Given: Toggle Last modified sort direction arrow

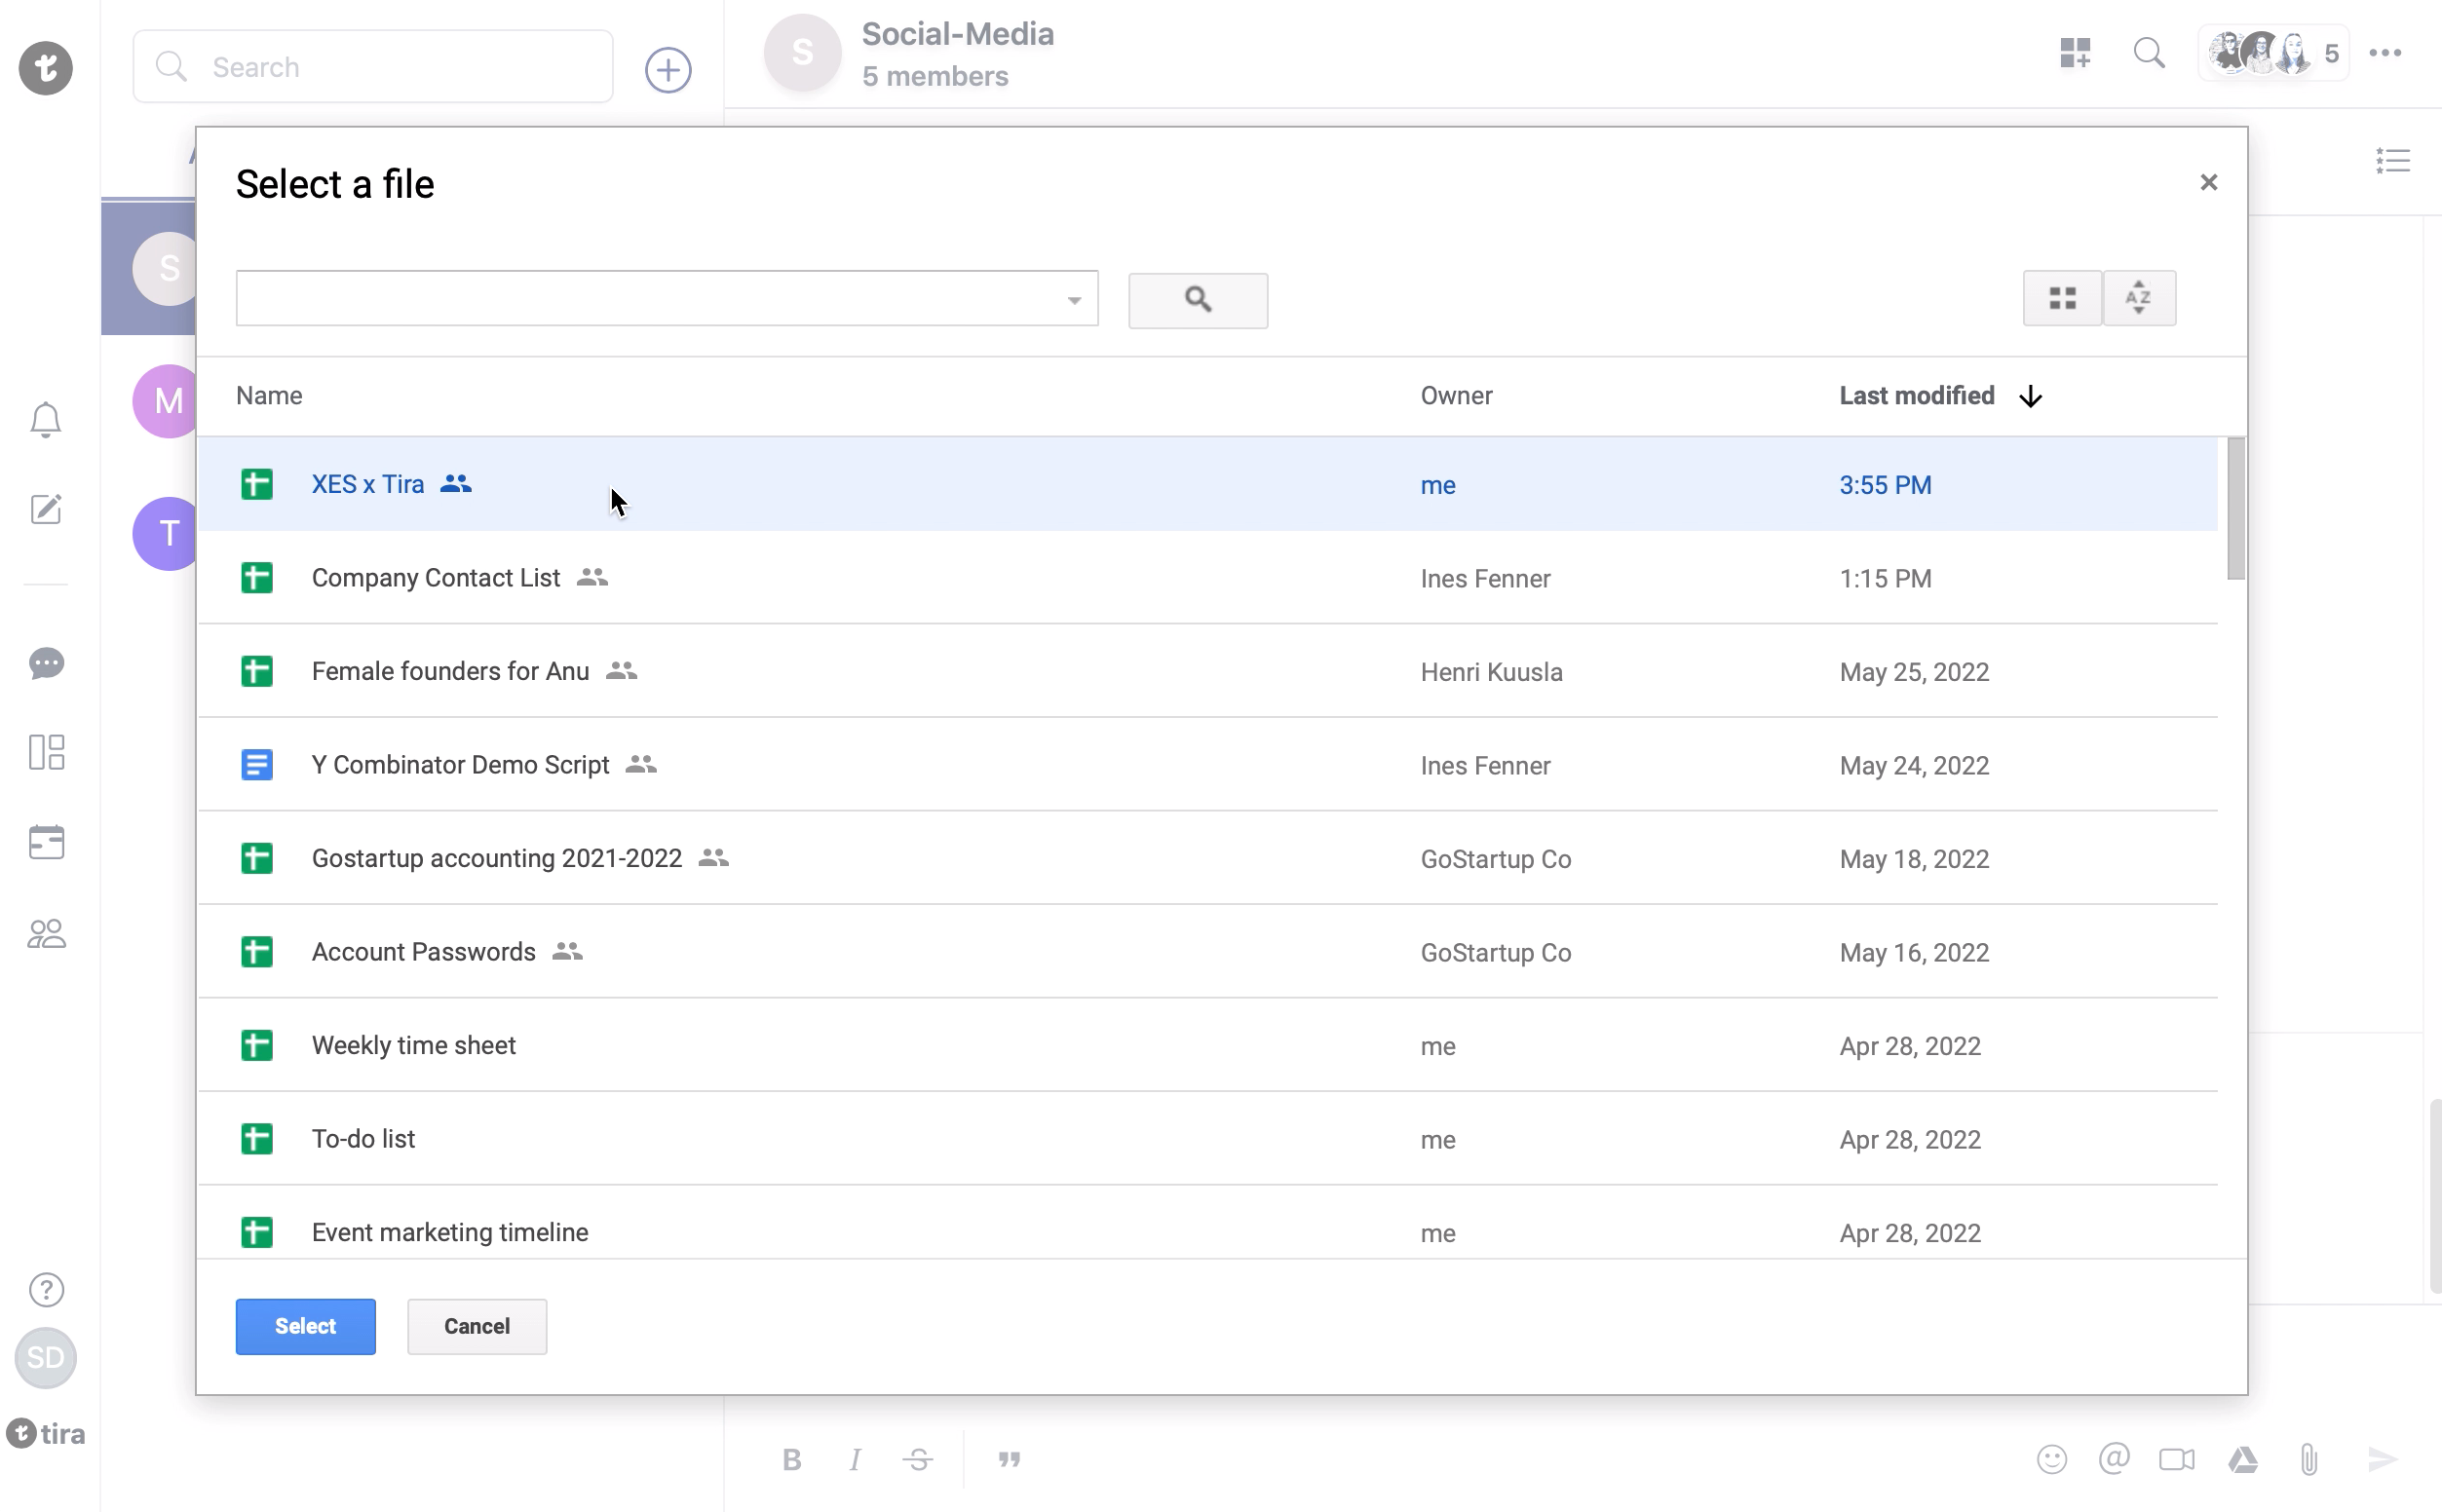Looking at the screenshot, I should (2030, 396).
